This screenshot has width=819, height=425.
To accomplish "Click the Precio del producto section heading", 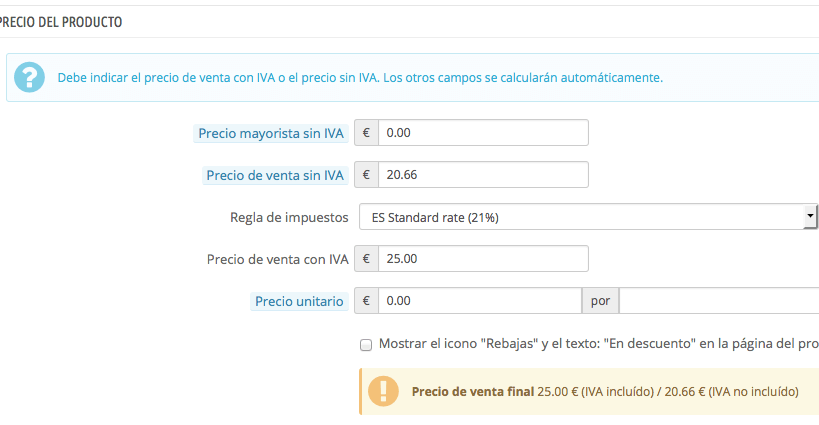I will pos(61,22).
